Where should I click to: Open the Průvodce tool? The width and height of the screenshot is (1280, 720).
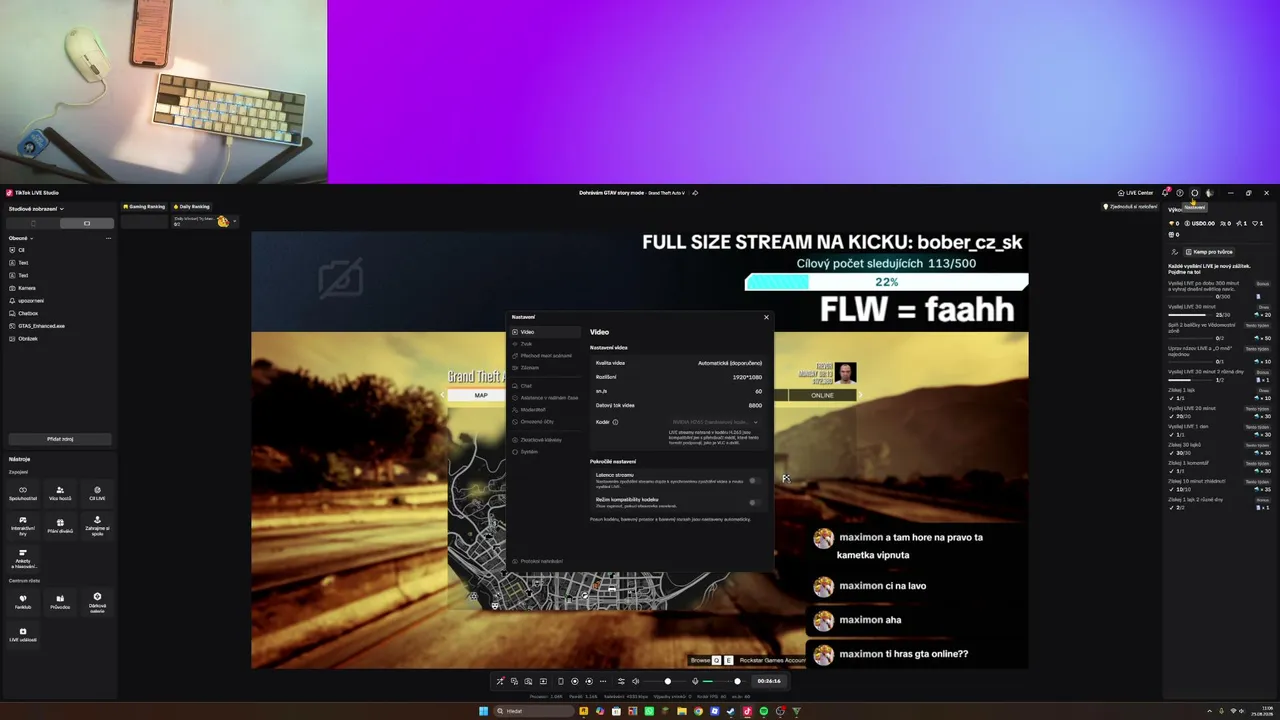pyautogui.click(x=60, y=601)
